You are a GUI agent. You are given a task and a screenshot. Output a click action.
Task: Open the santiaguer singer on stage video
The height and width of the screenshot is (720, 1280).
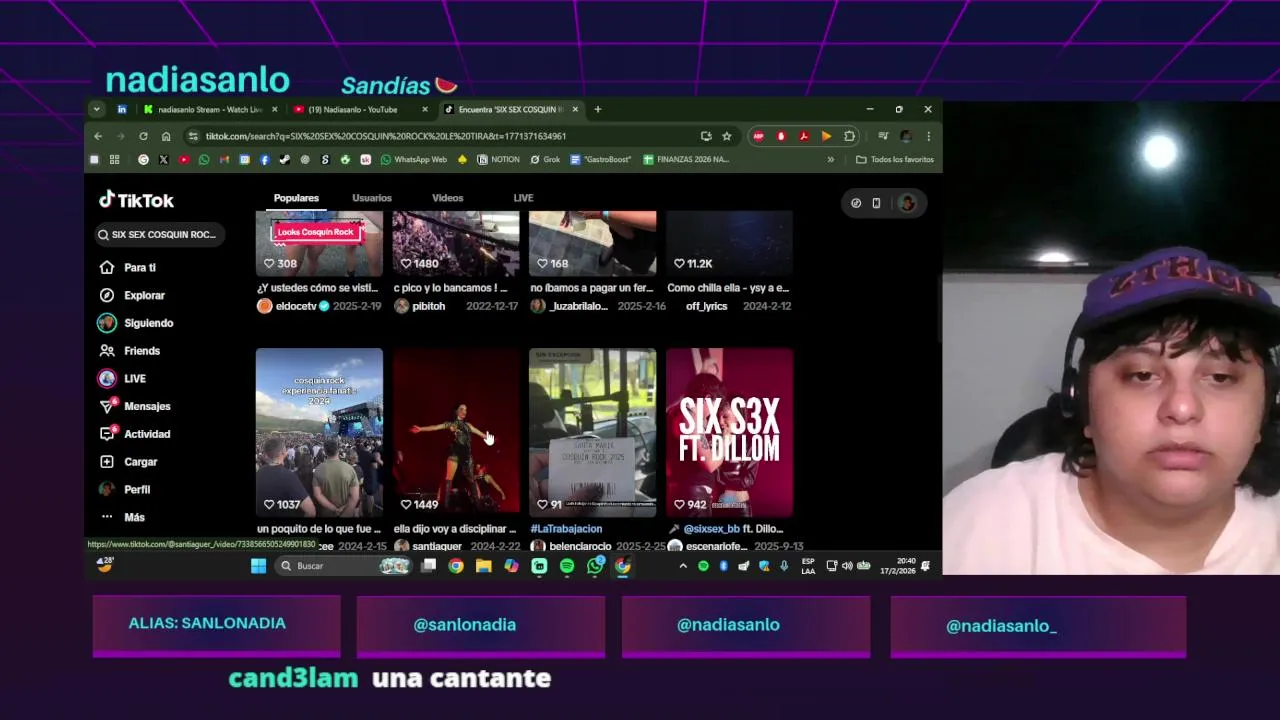(x=455, y=432)
